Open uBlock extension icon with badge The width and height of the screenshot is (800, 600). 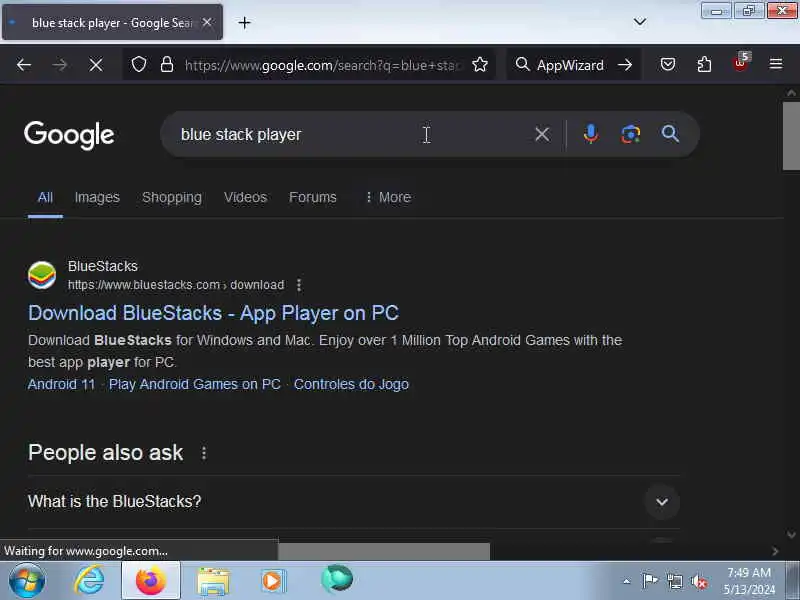741,63
